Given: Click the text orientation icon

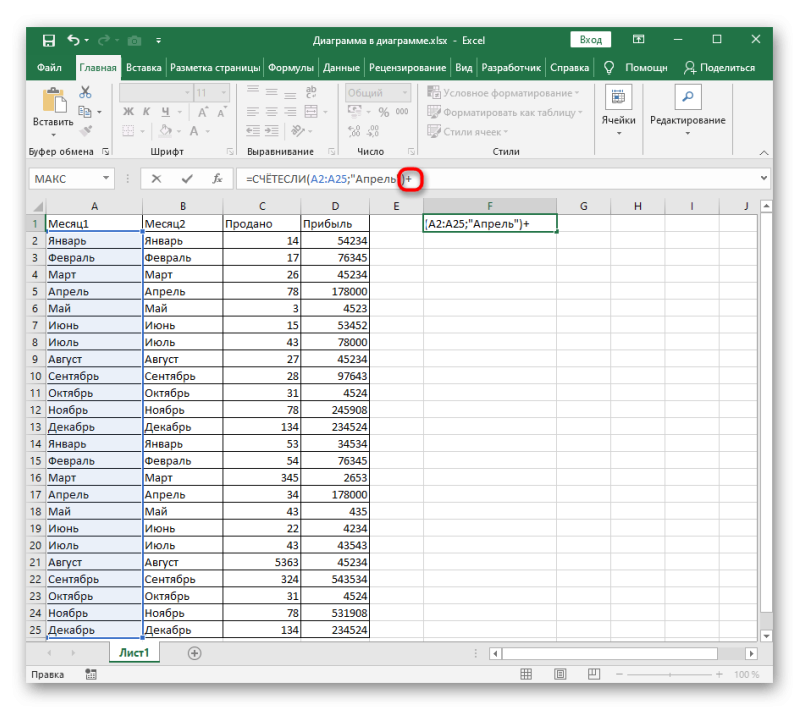Looking at the screenshot, I should click(x=297, y=131).
